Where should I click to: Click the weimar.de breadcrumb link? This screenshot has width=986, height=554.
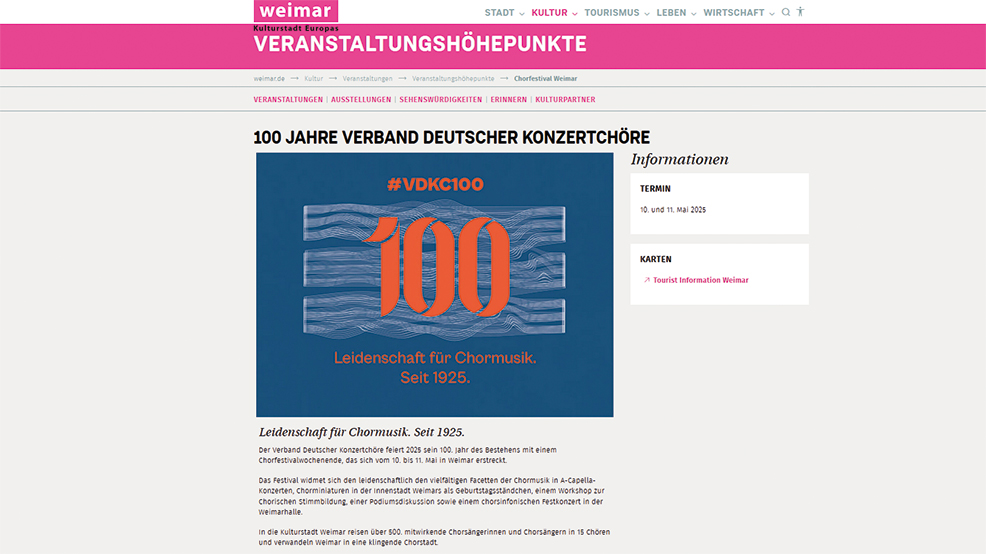[x=269, y=79]
